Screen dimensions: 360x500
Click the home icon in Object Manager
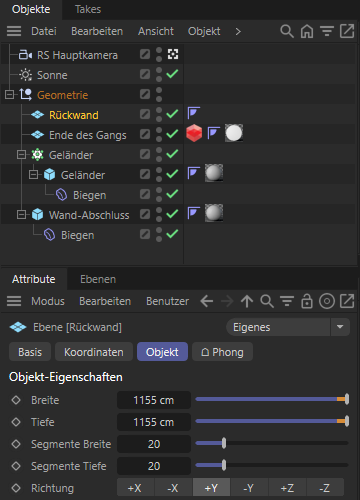coord(307,31)
